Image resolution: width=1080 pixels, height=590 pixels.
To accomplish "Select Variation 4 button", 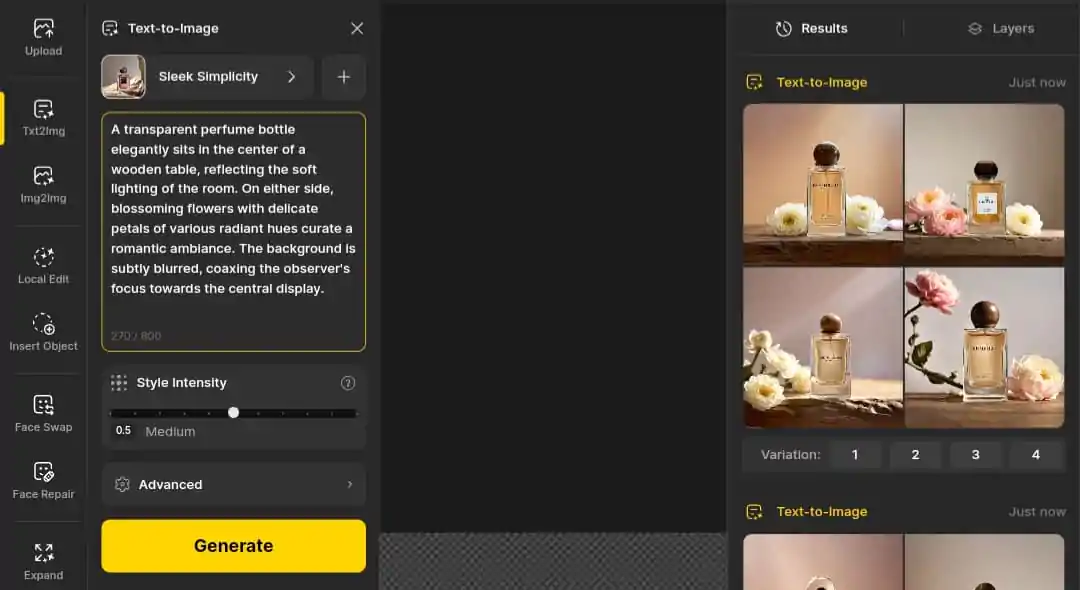I will coord(1035,455).
